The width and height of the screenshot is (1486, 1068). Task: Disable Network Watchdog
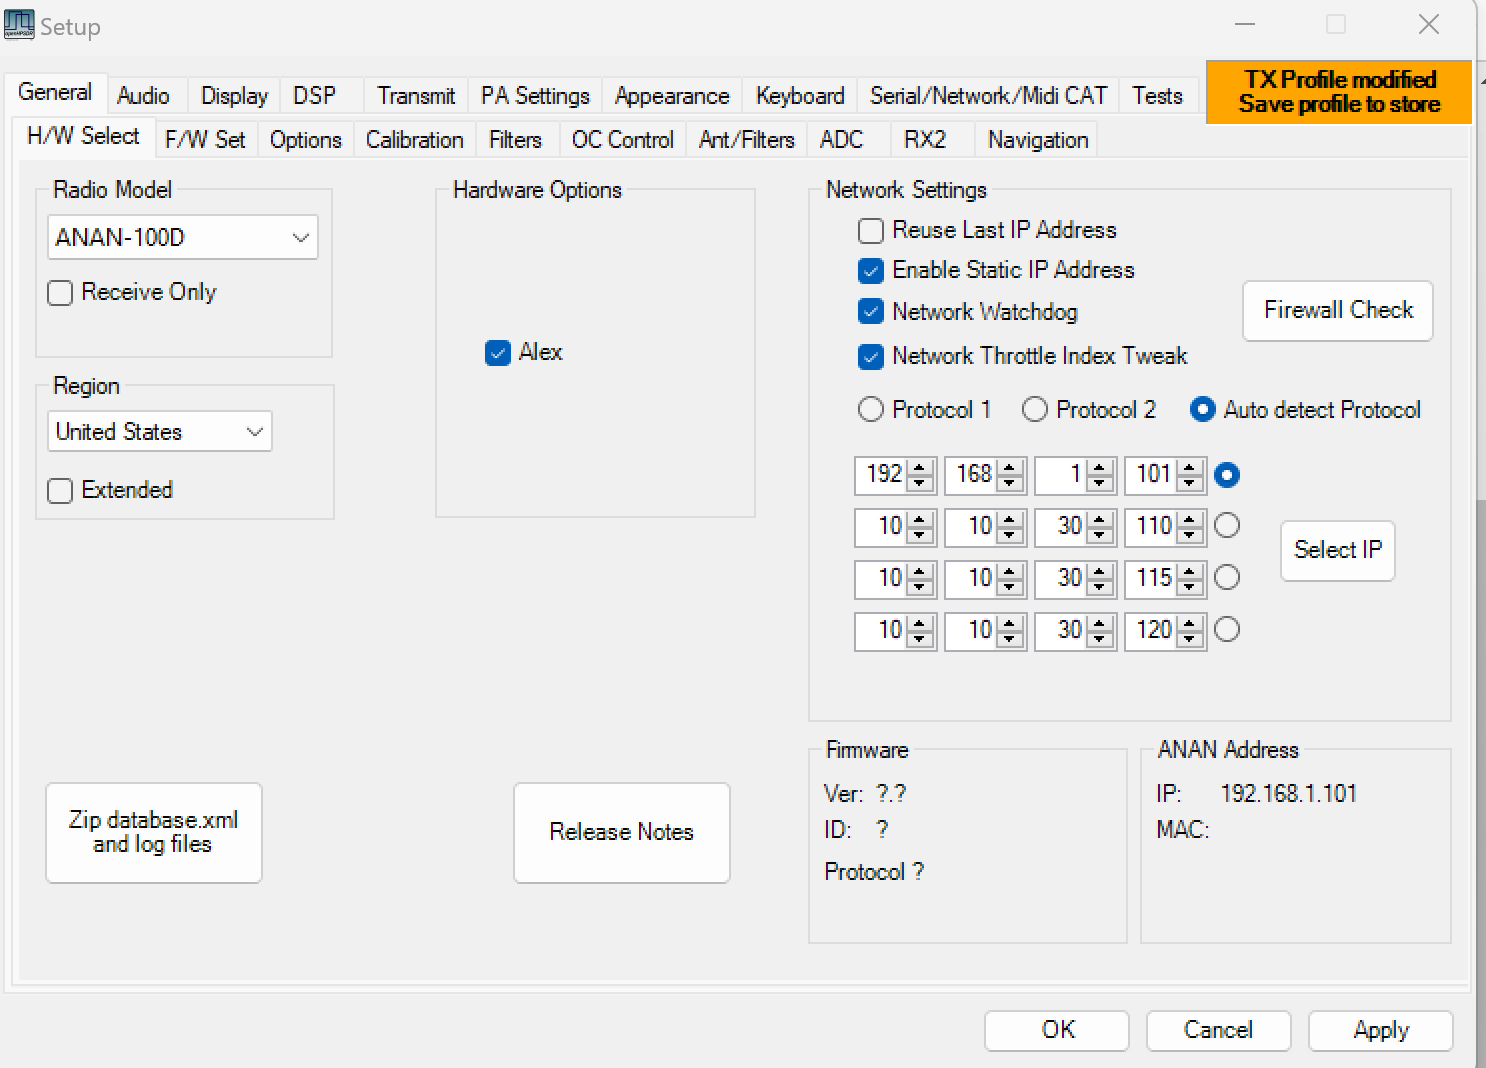click(871, 312)
